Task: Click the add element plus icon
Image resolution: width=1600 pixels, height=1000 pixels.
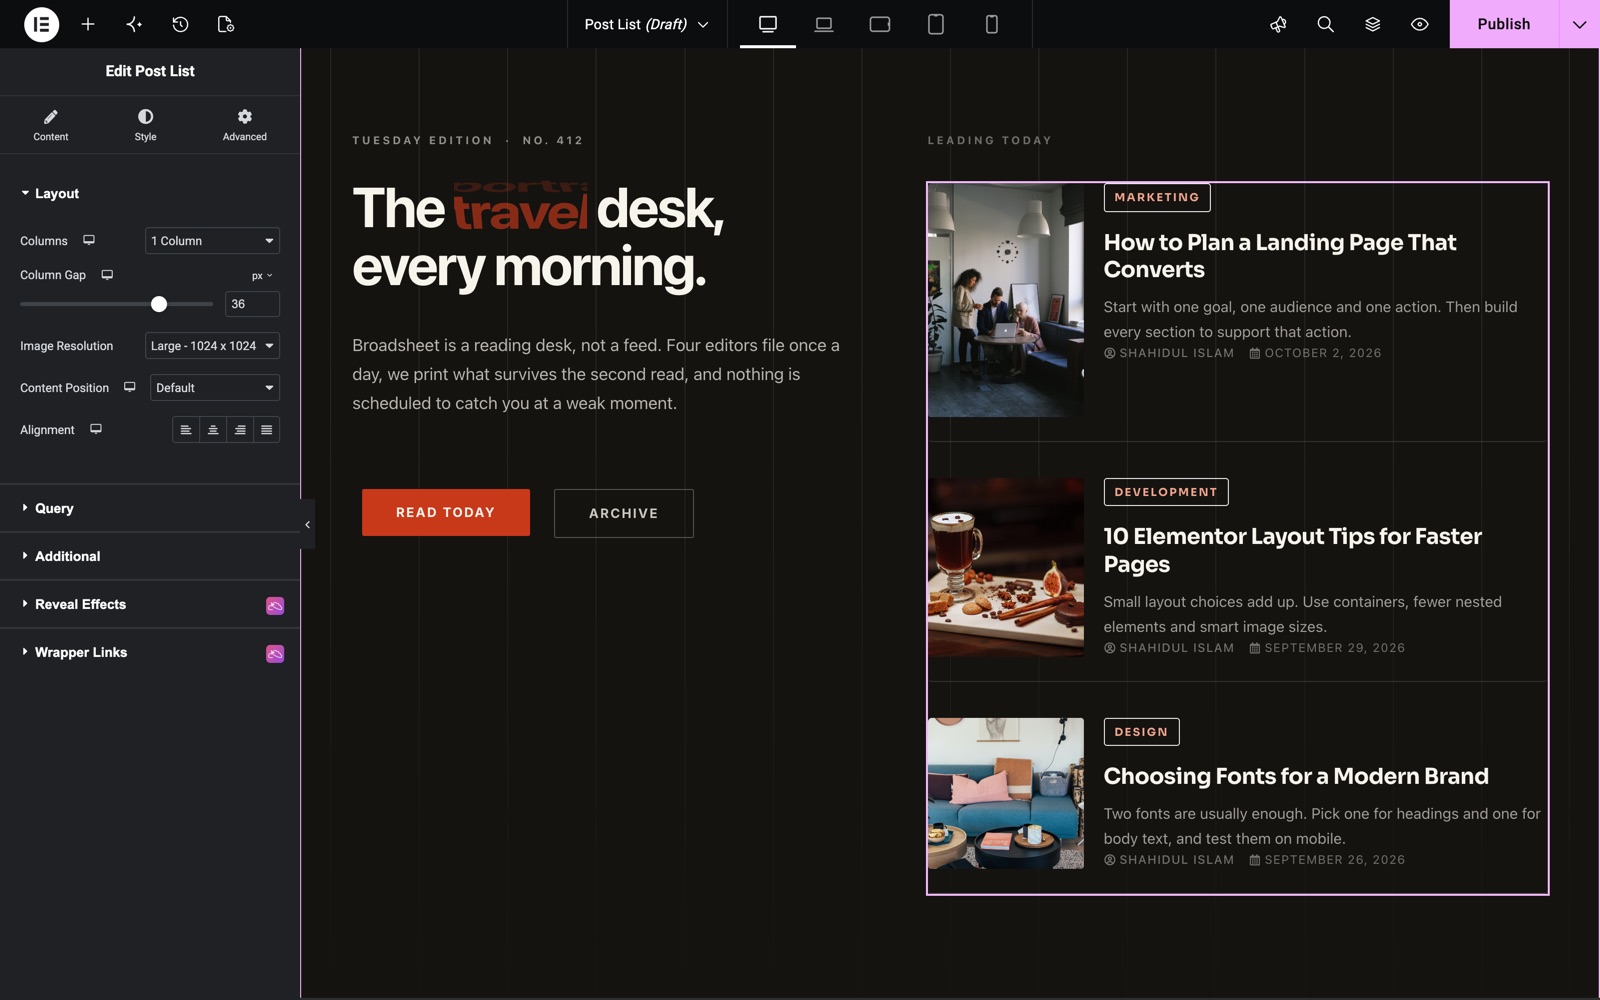Action: point(88,24)
